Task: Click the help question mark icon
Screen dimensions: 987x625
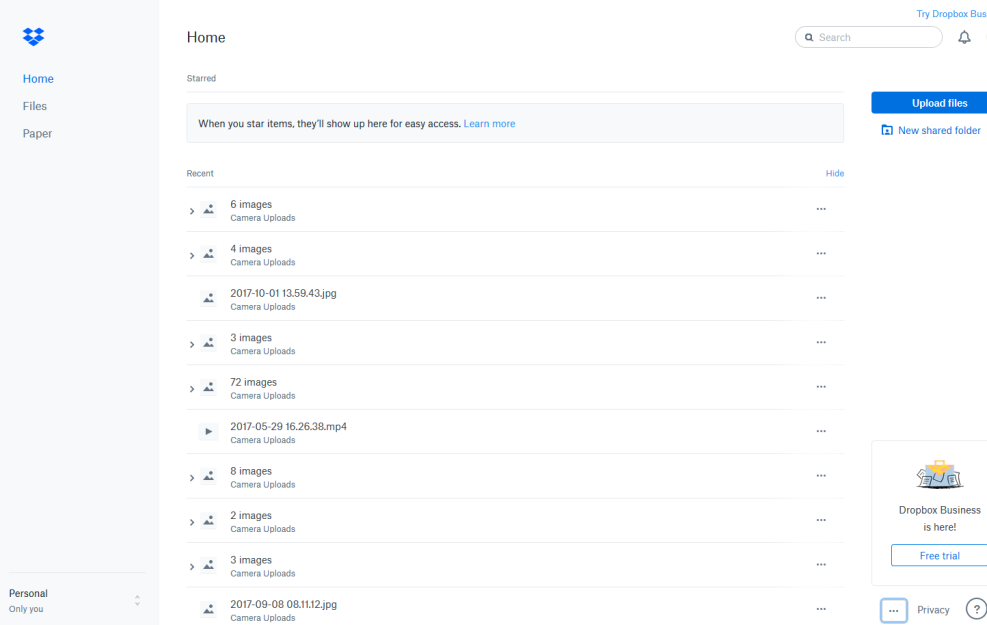Action: [976, 610]
